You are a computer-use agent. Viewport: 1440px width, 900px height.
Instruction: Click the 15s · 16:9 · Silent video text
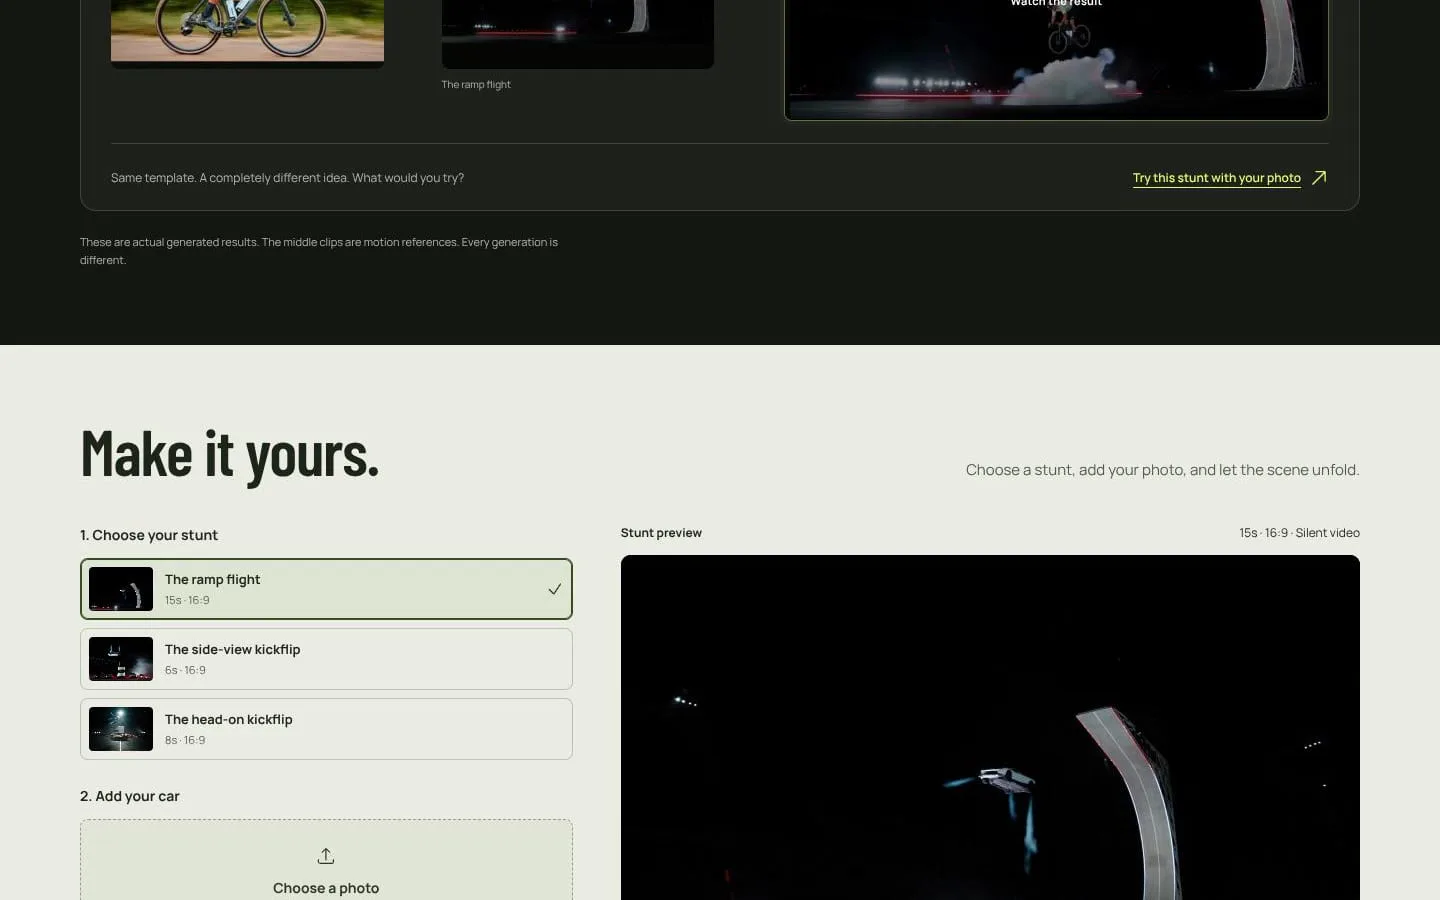point(1299,533)
